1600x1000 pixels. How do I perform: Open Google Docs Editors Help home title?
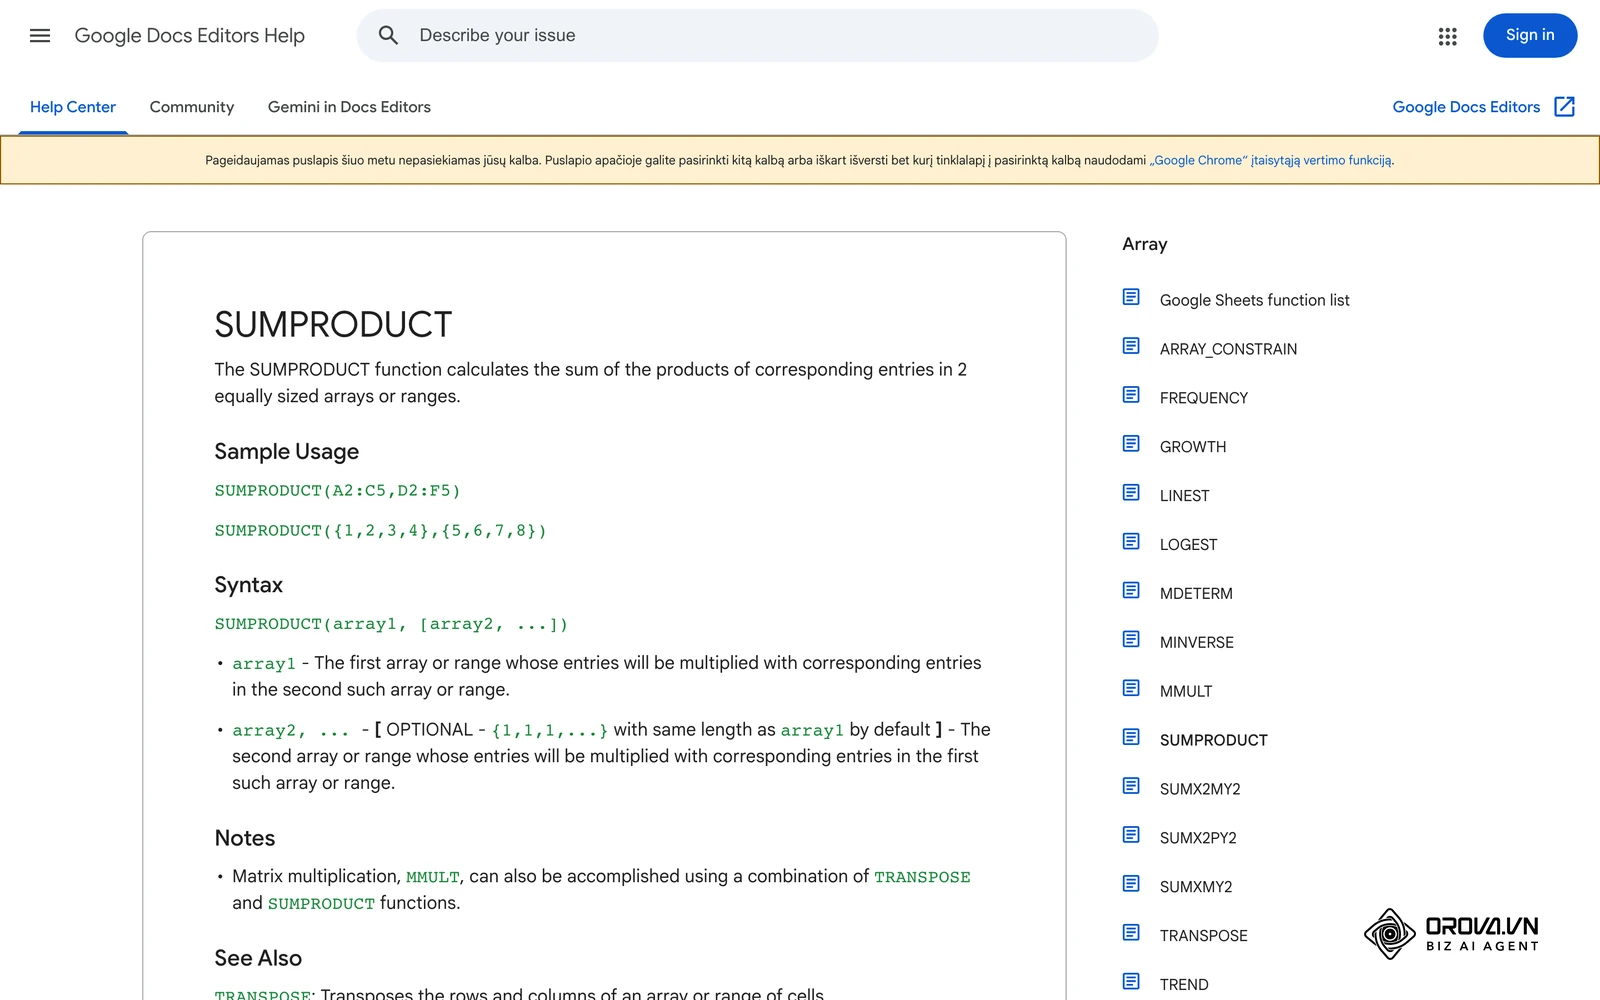[190, 36]
